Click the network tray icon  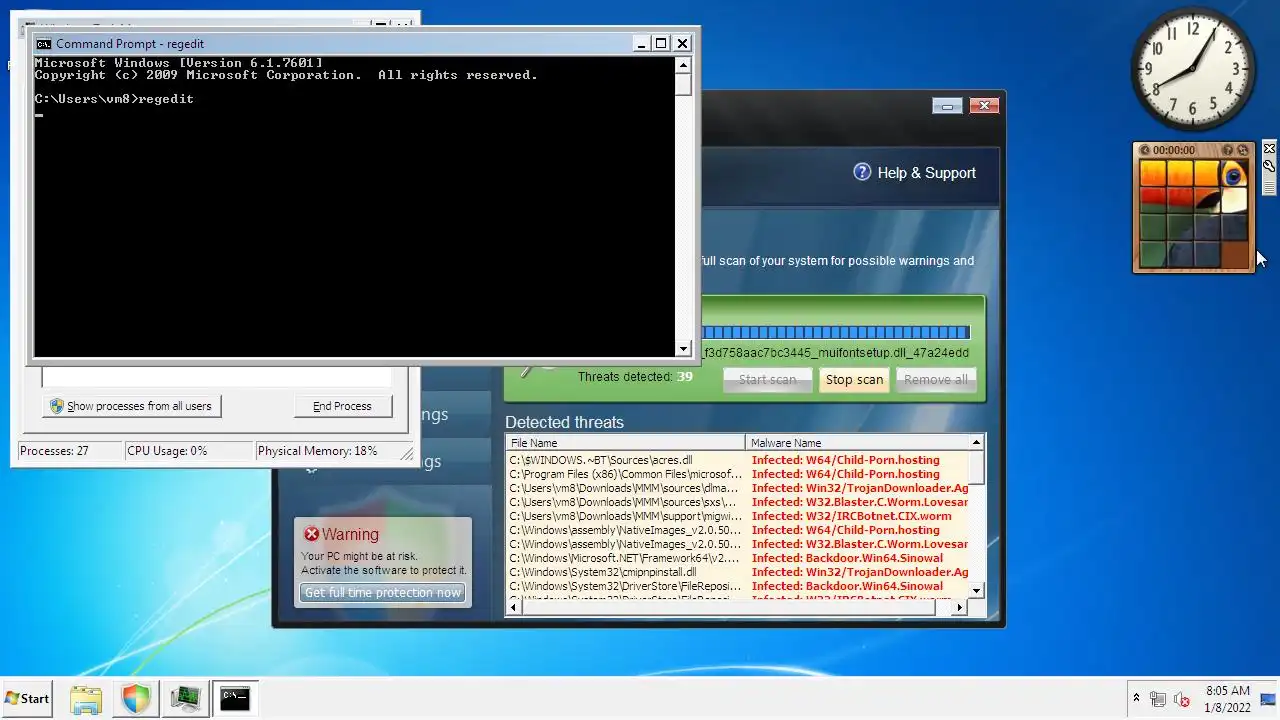[x=1158, y=699]
